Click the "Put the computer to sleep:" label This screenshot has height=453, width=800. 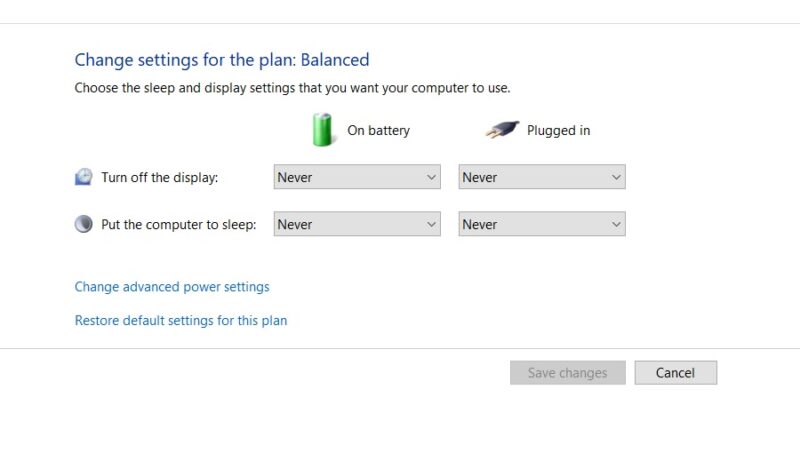pyautogui.click(x=179, y=224)
